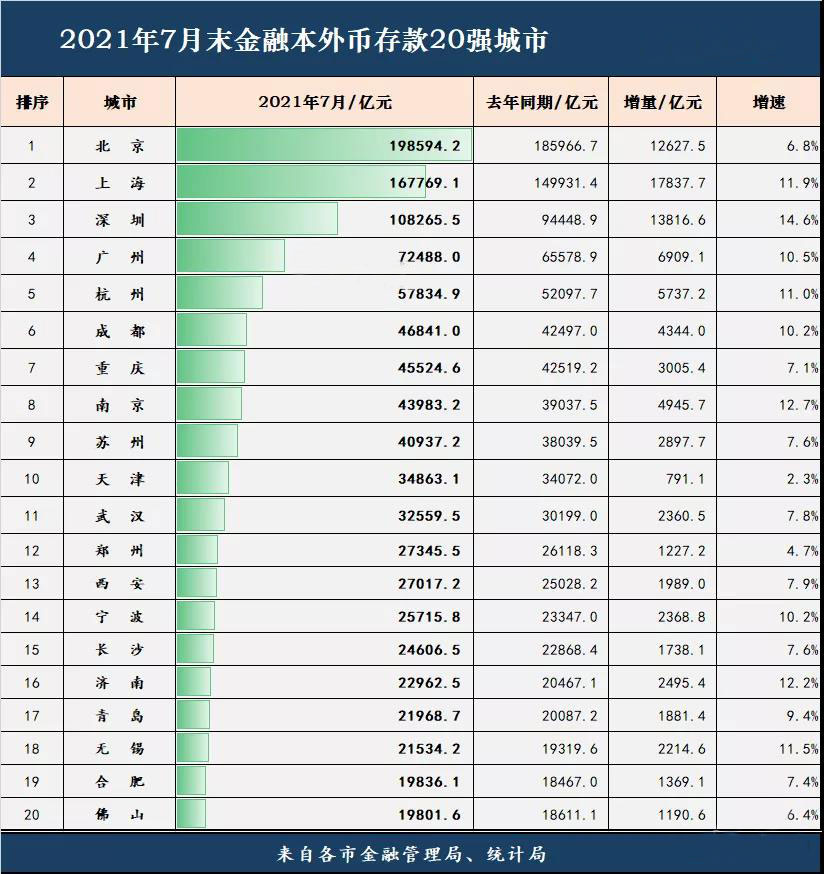Click last-year value 39037.5 for 南京
Image resolution: width=824 pixels, height=874 pixels.
(570, 405)
